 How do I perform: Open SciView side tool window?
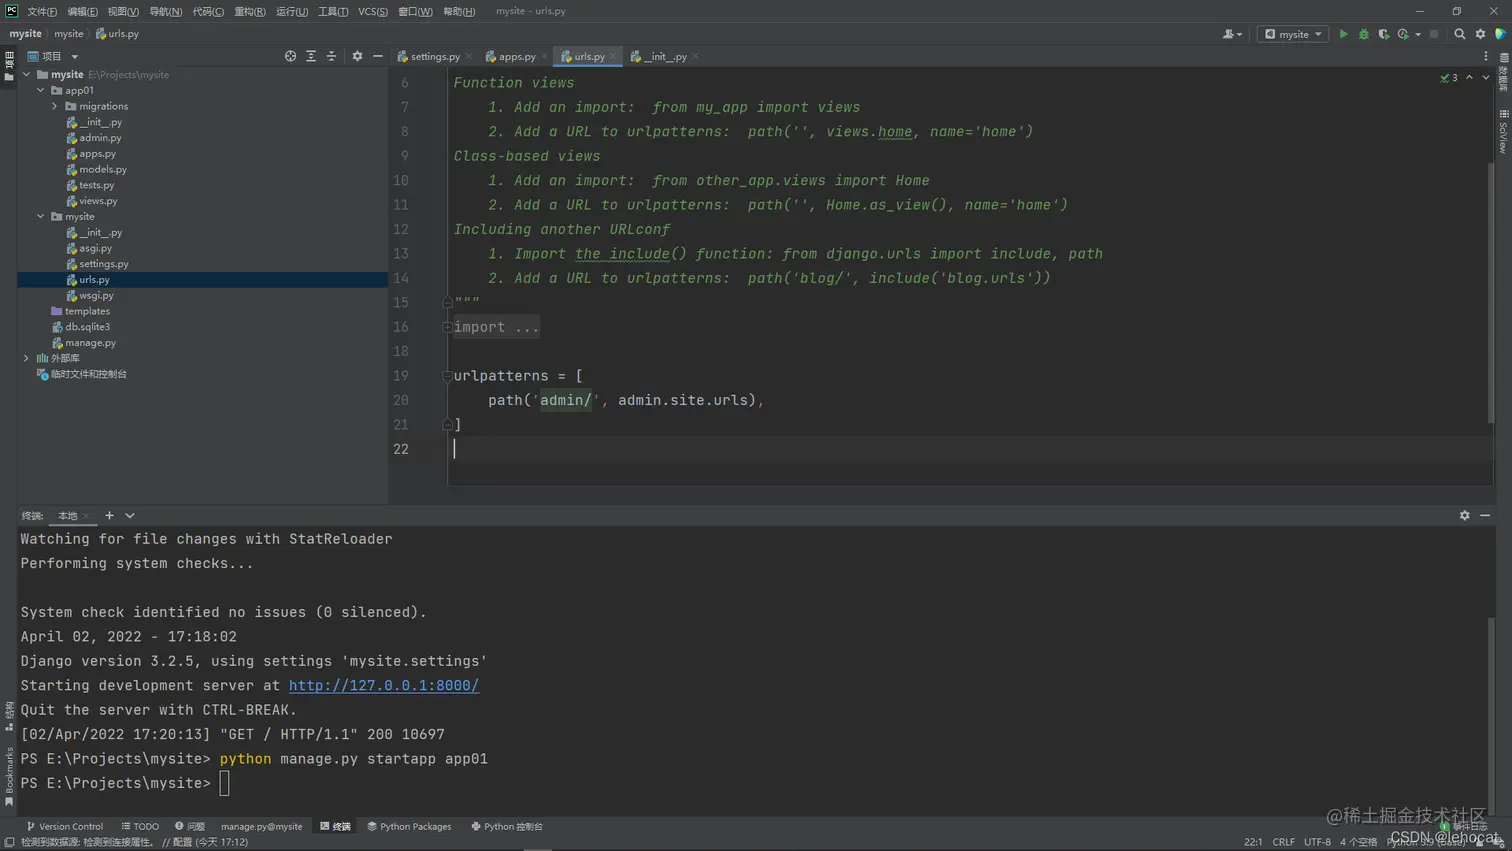click(x=1503, y=132)
